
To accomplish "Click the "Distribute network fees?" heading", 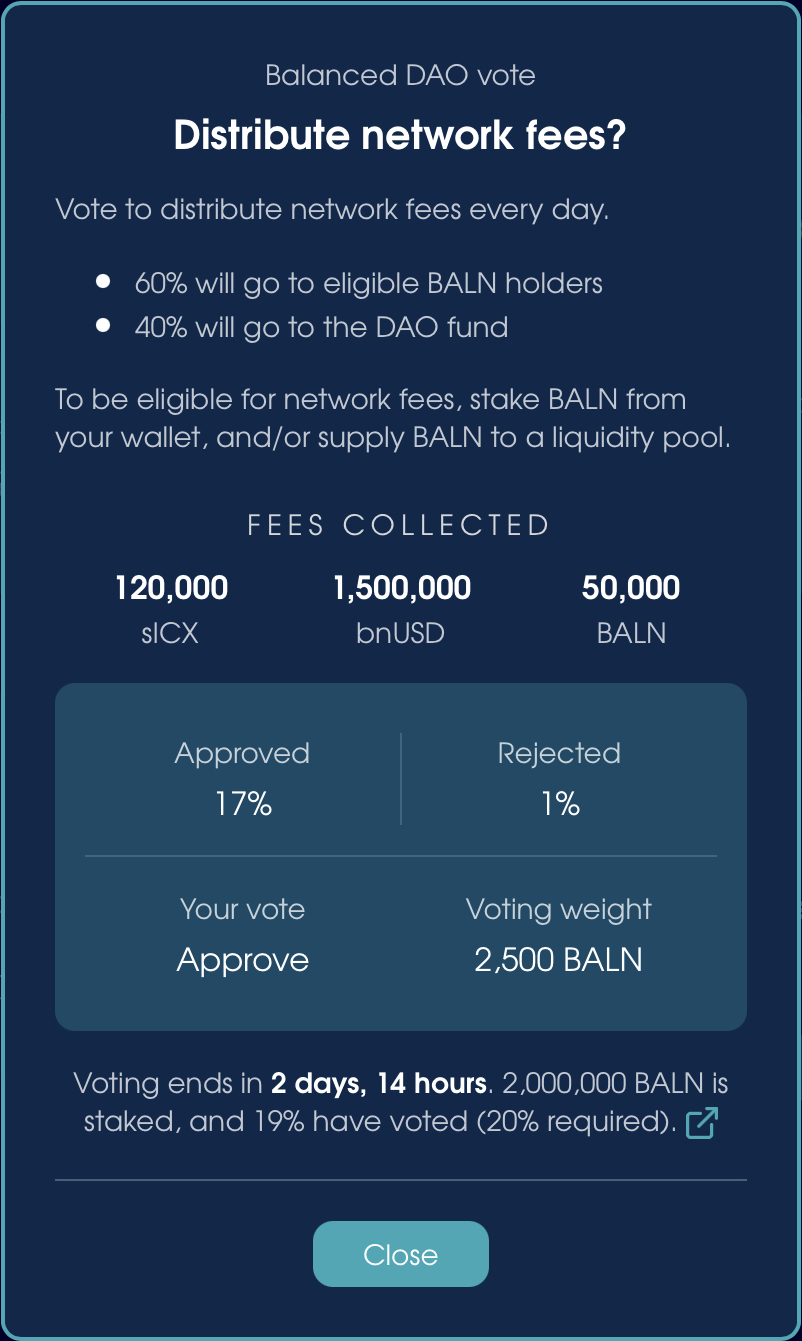I will pyautogui.click(x=400, y=135).
